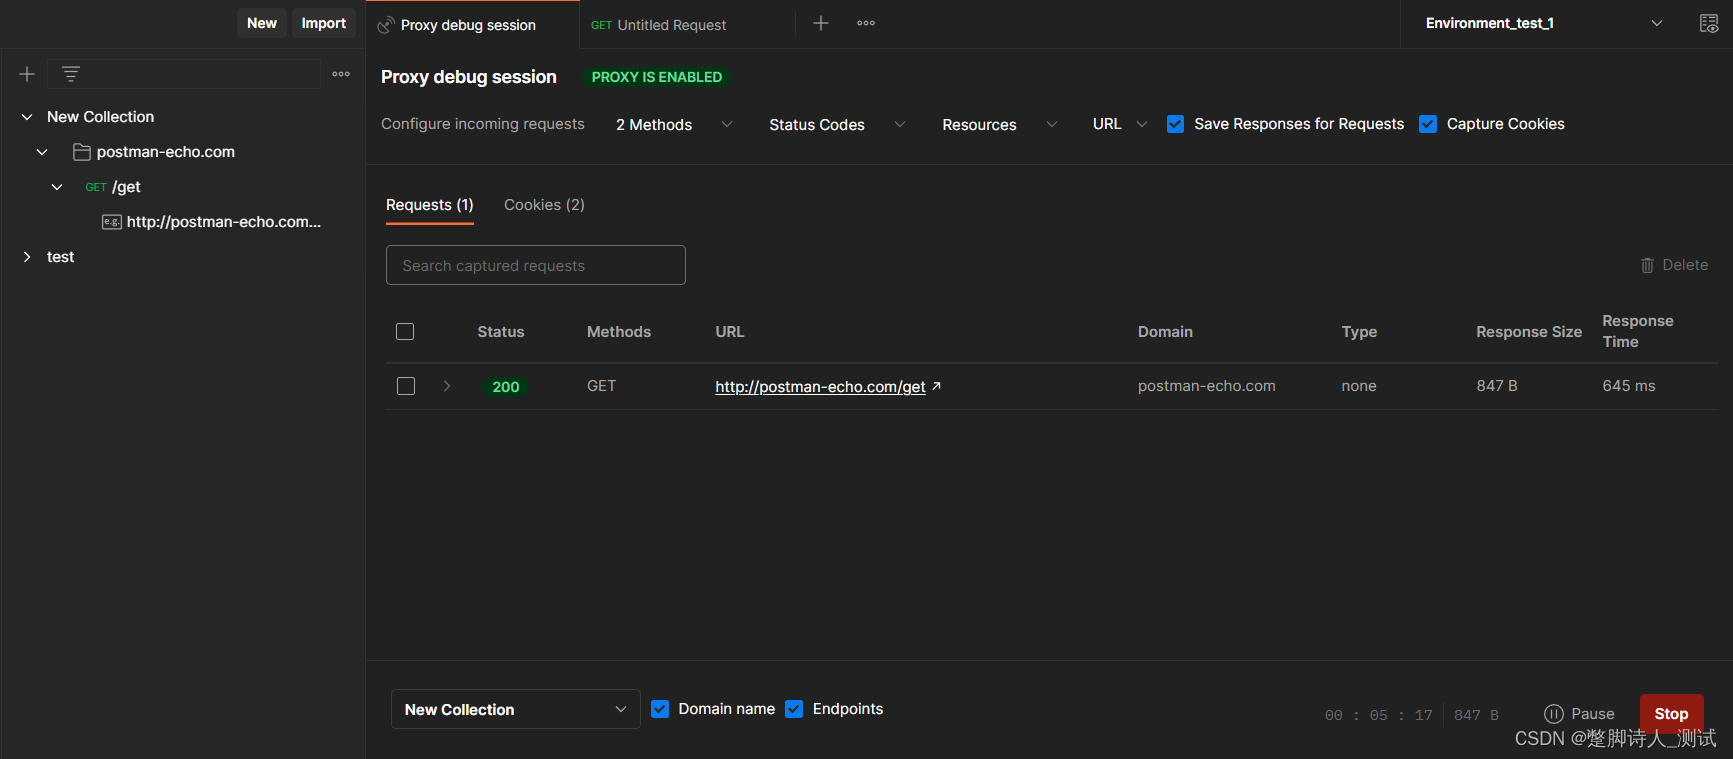Select the 200 GET request row checkbox
Viewport: 1733px width, 759px height.
[406, 386]
